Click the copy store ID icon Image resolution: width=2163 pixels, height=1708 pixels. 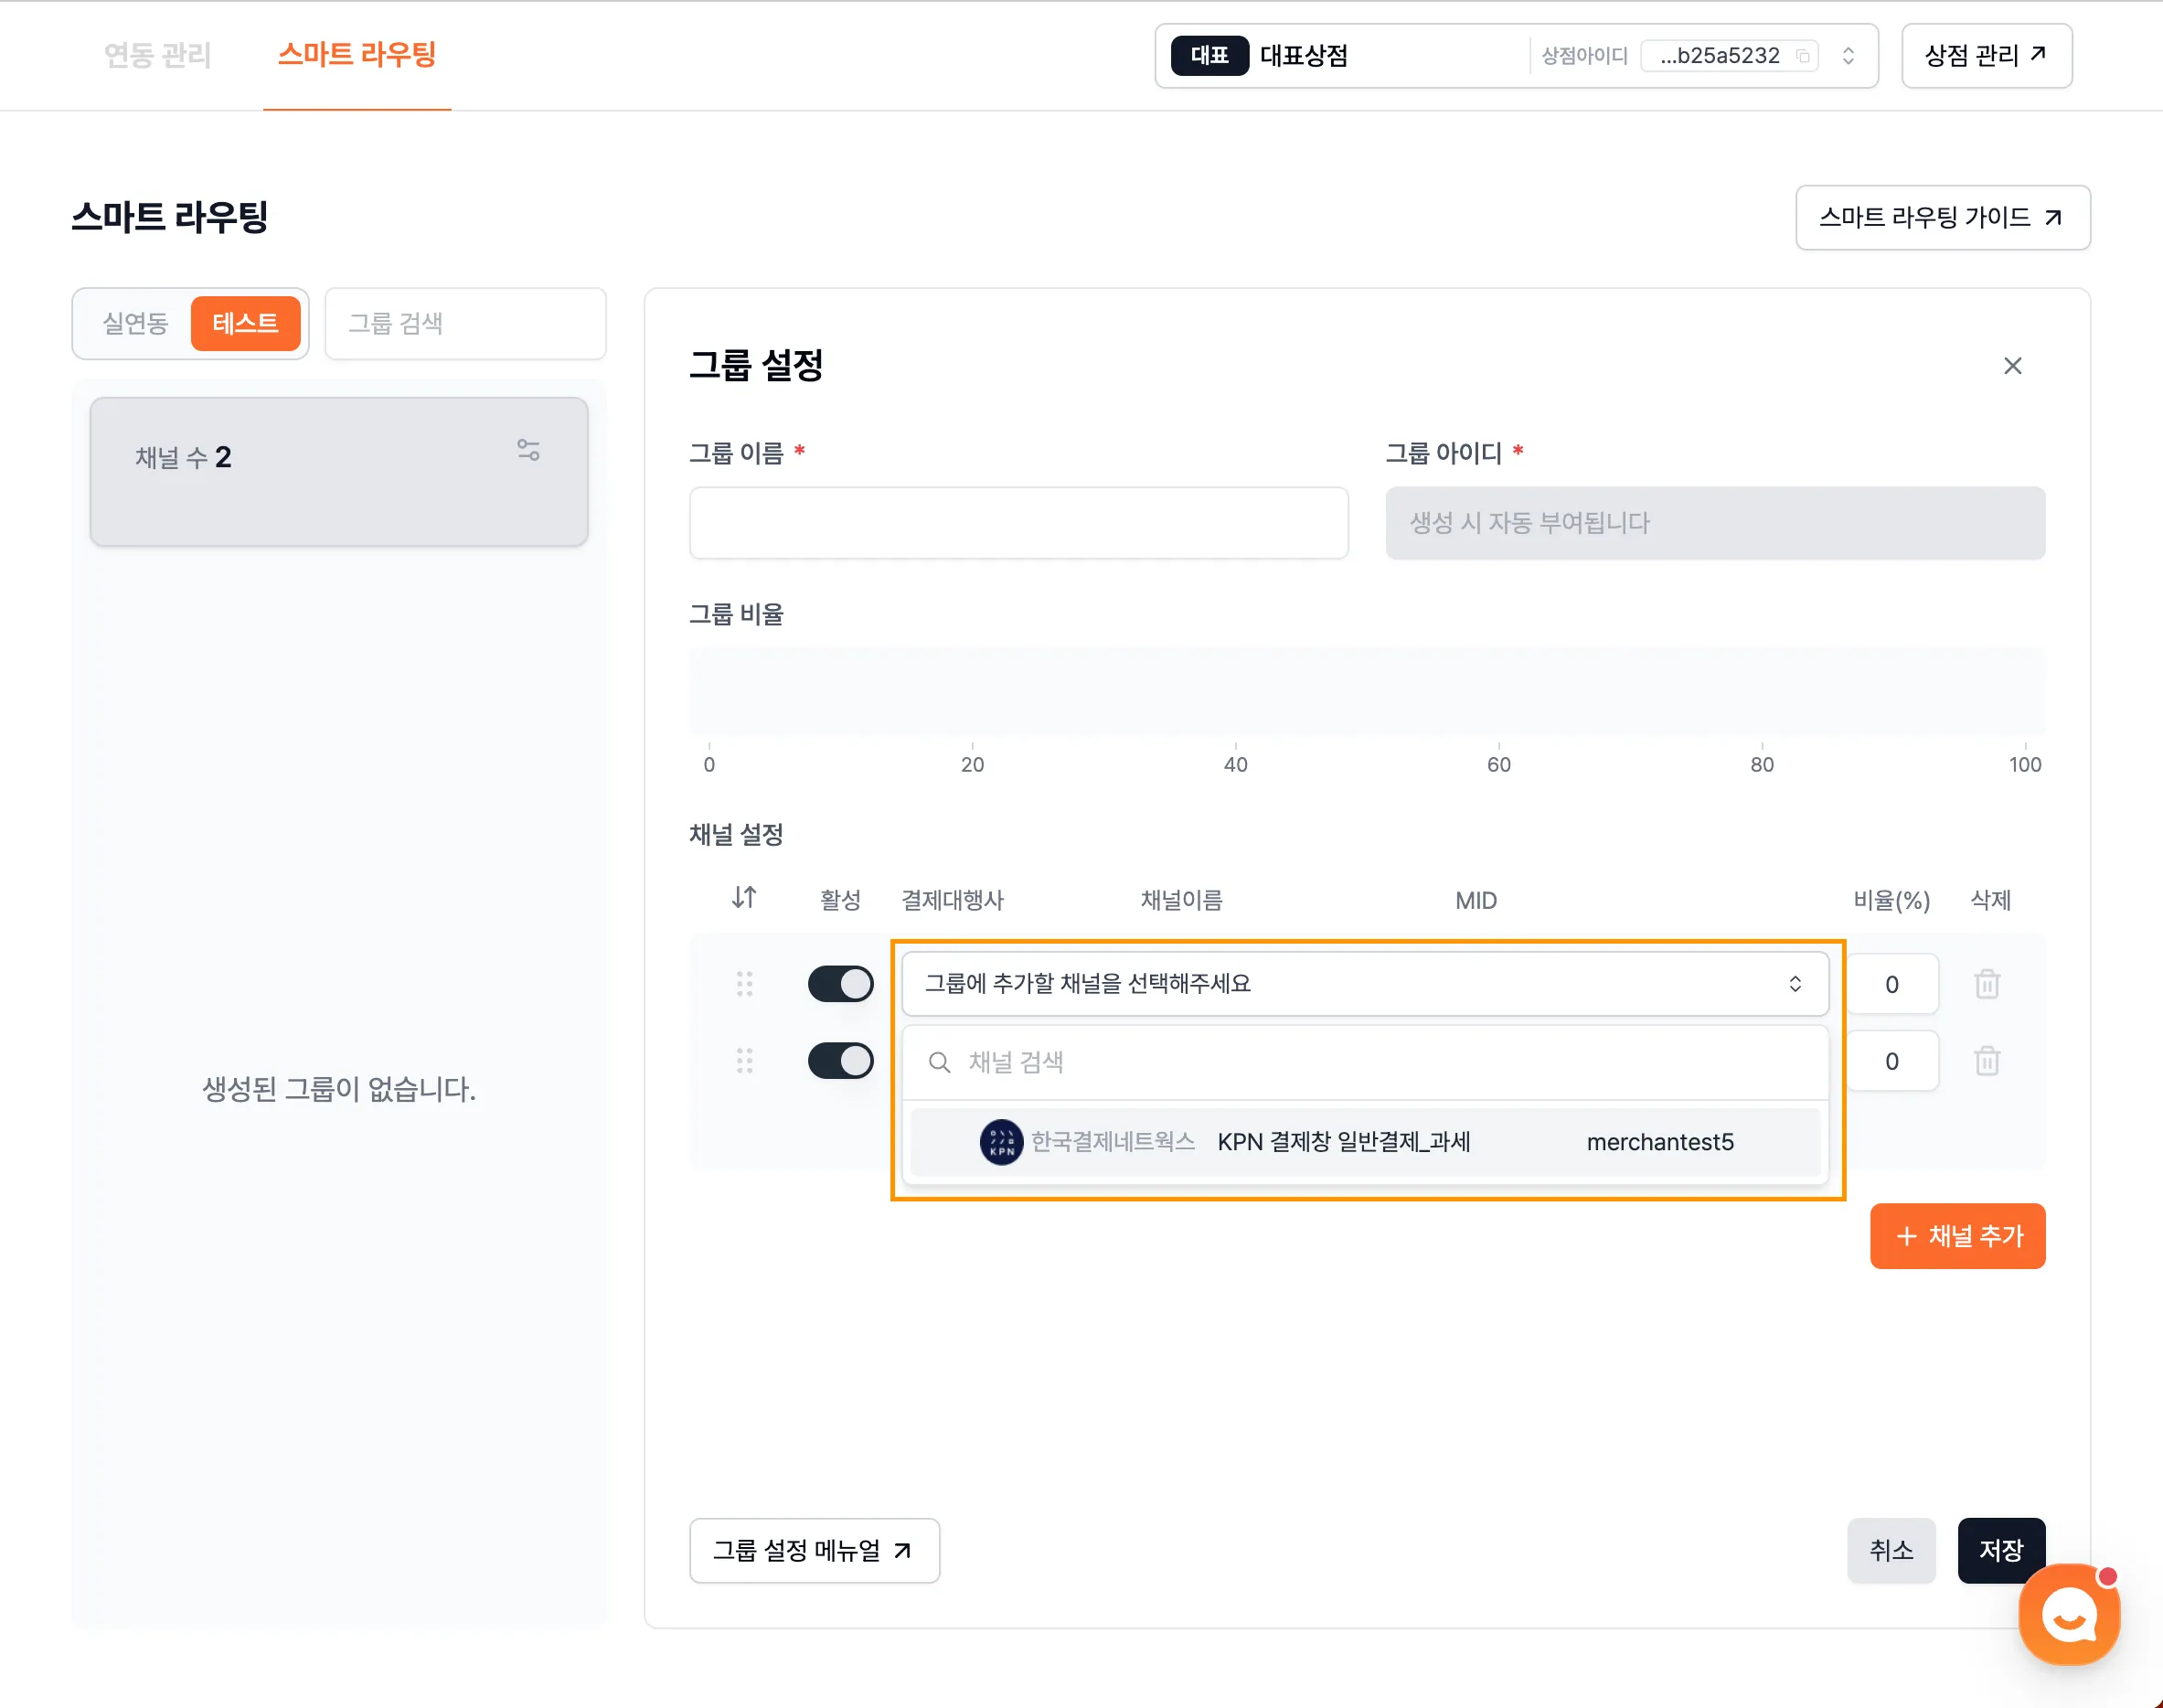coord(1802,56)
